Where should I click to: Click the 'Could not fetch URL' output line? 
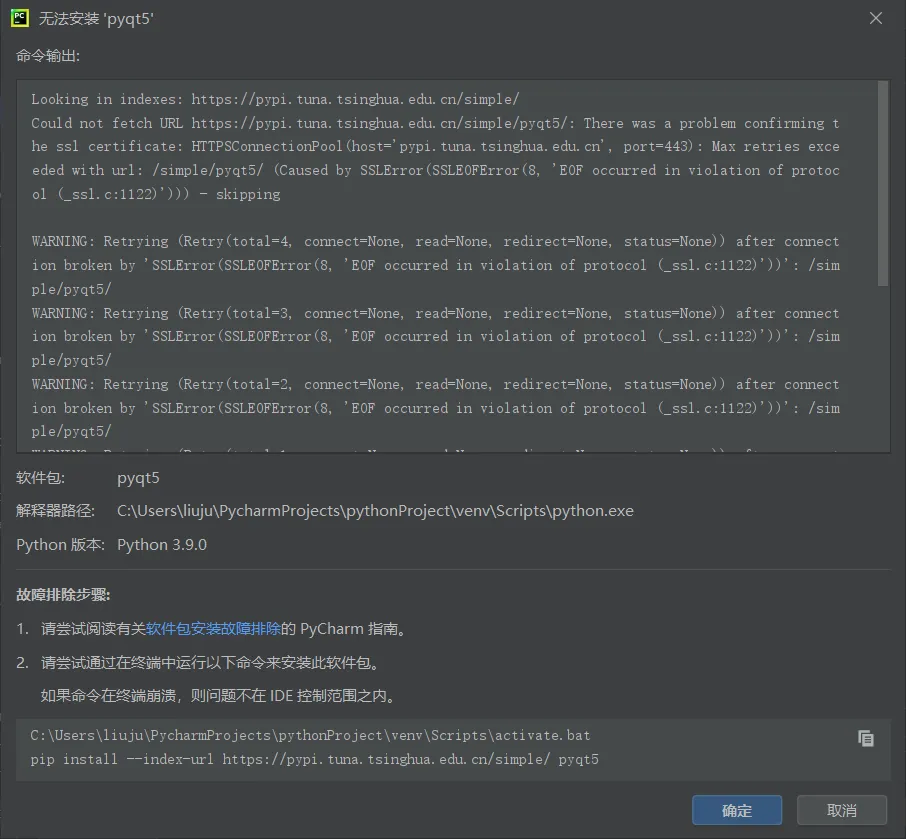point(435,123)
